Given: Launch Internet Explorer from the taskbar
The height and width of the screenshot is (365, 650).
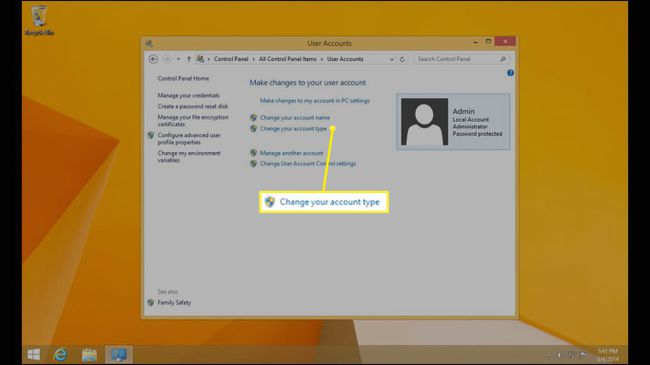Looking at the screenshot, I should click(x=61, y=354).
